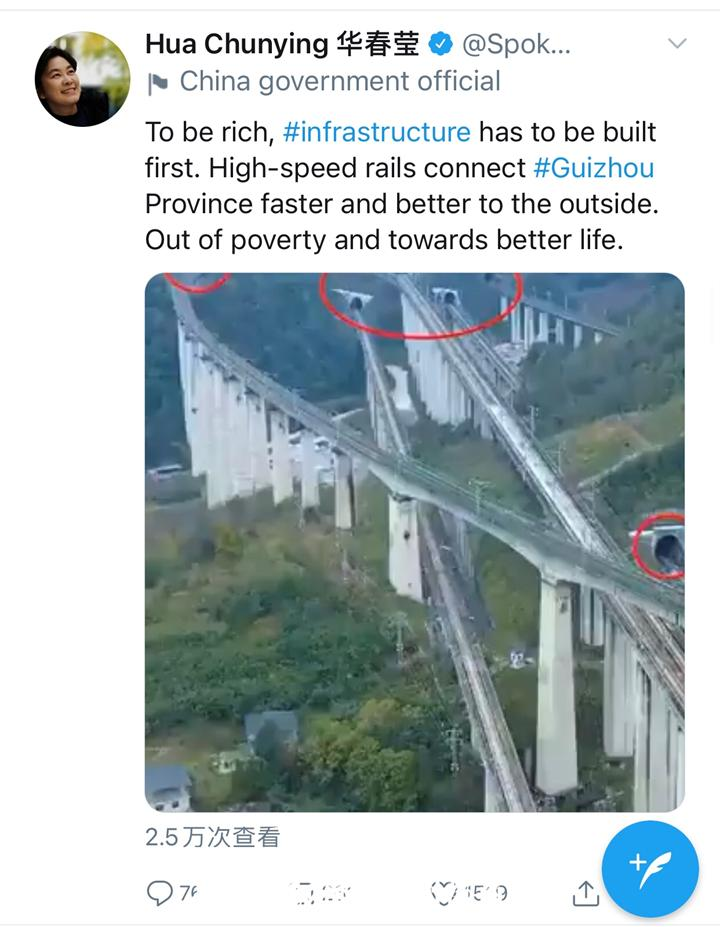720x927 pixels.
Task: Open the share icon below the tweet
Action: point(586,893)
